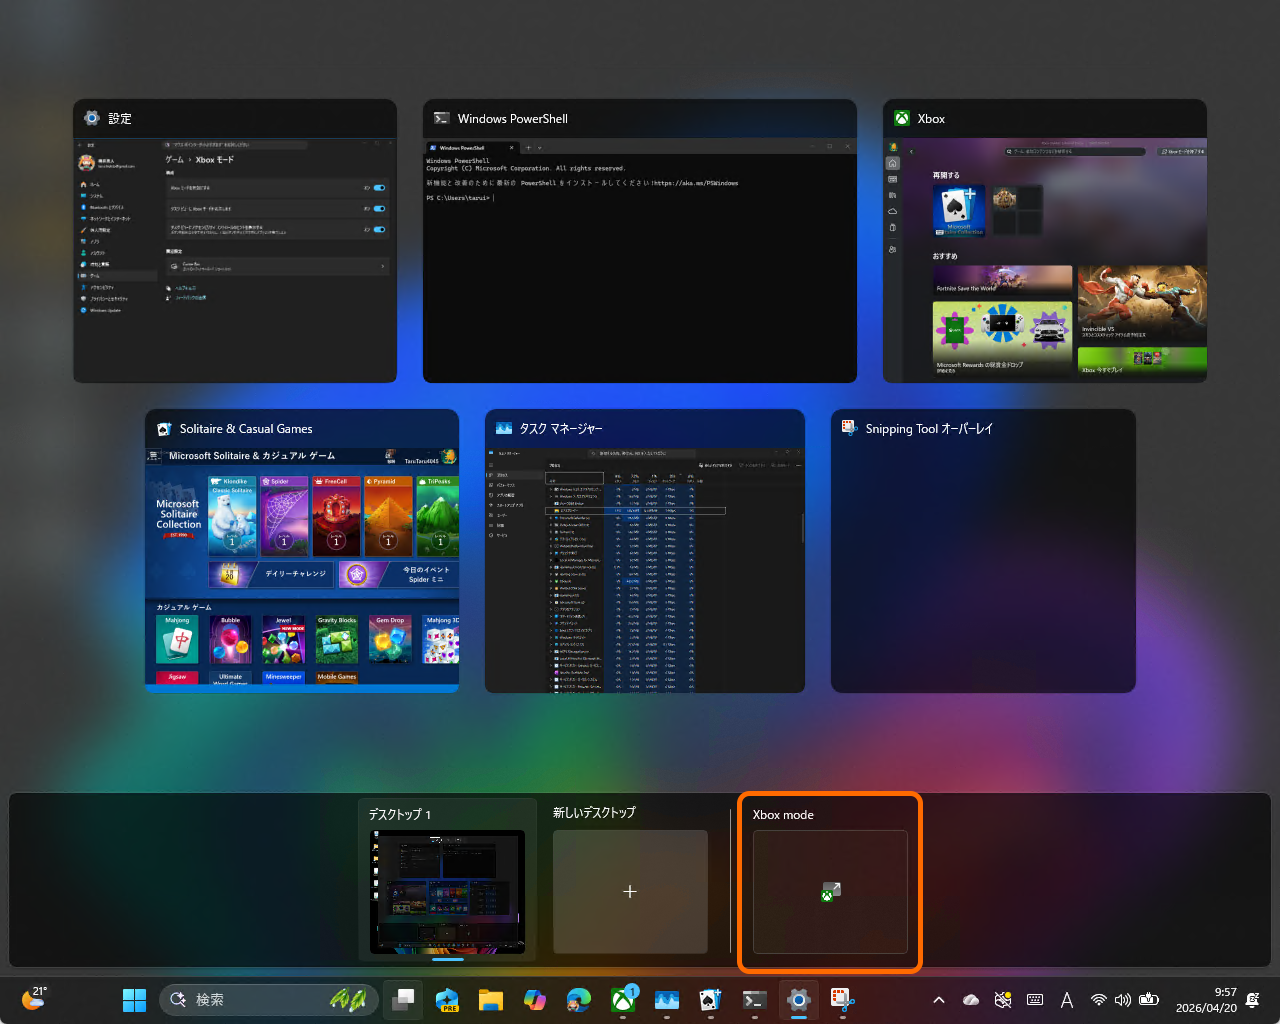Click the Edge PRE browser icon
The image size is (1280, 1024).
coord(446,998)
